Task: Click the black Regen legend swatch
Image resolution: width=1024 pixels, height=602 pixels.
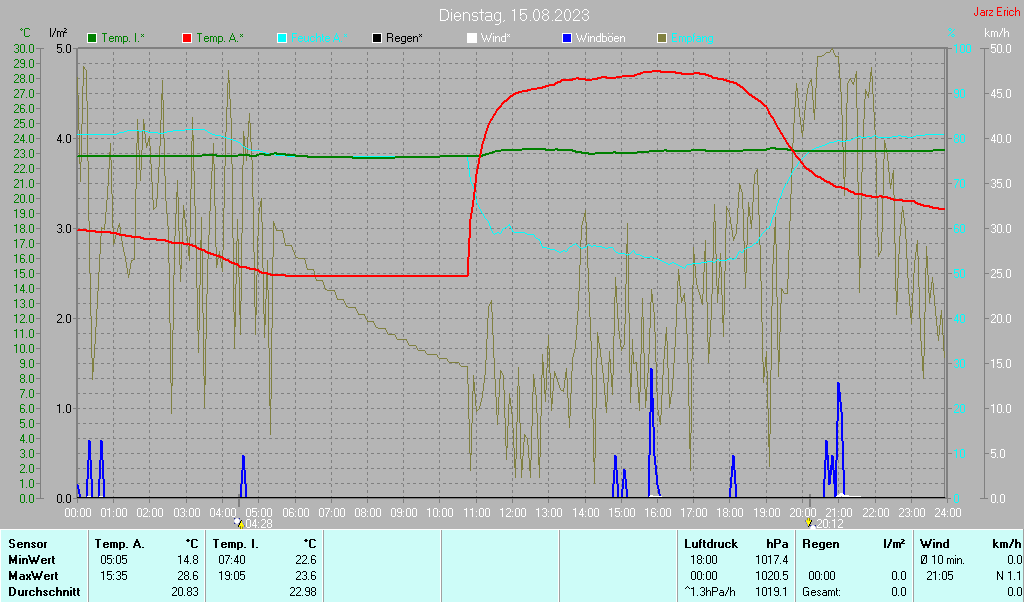Action: click(377, 38)
